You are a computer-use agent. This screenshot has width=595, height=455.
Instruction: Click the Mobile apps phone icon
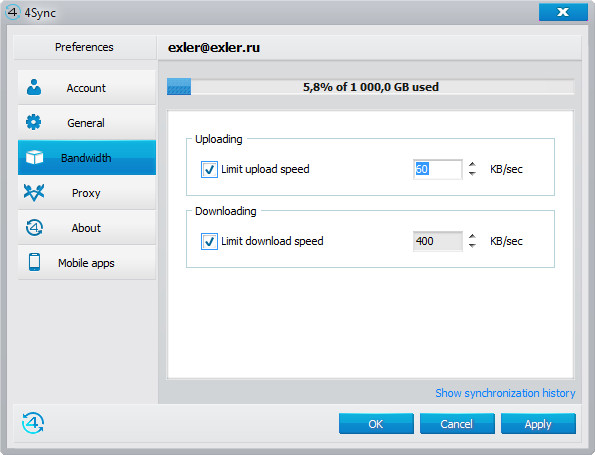click(34, 262)
